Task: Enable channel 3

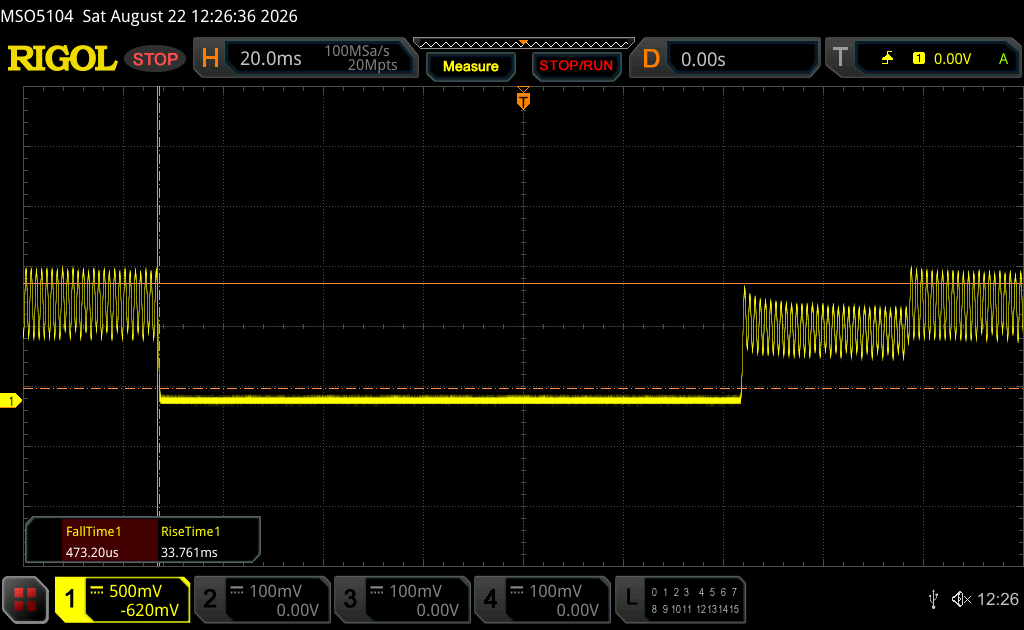Action: [x=350, y=599]
